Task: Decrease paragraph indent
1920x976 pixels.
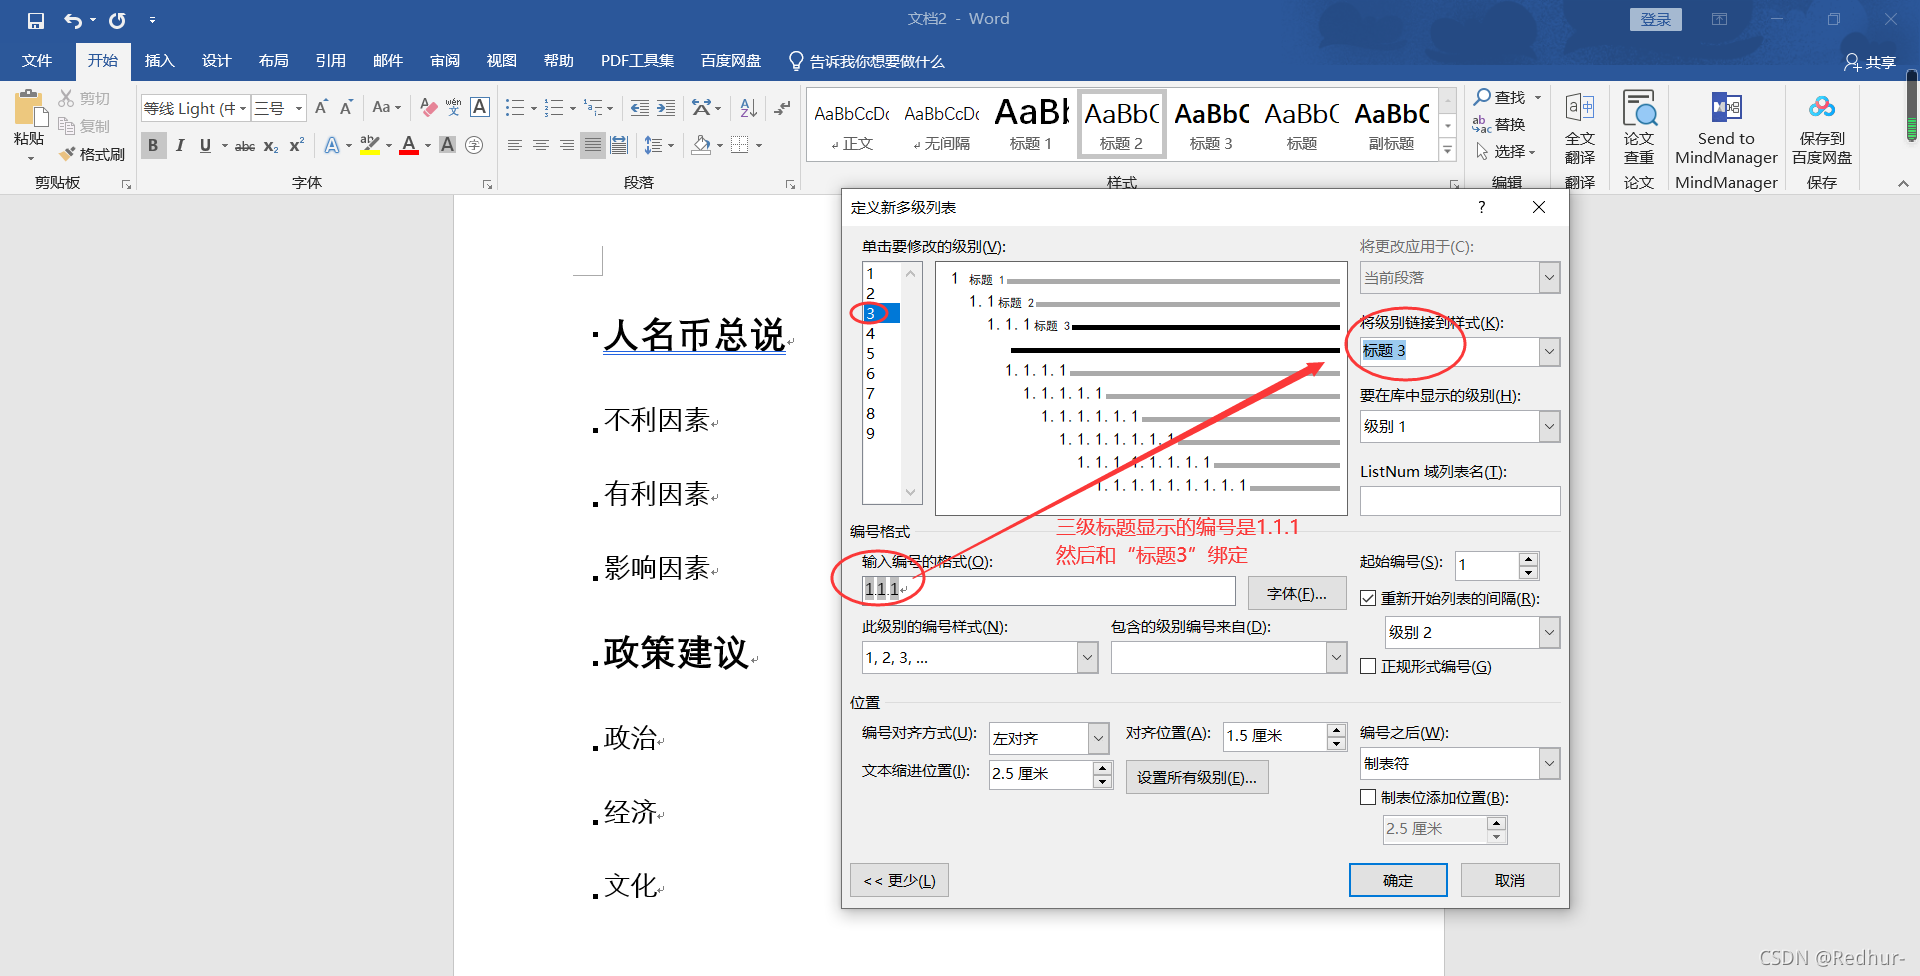Action: coord(640,107)
